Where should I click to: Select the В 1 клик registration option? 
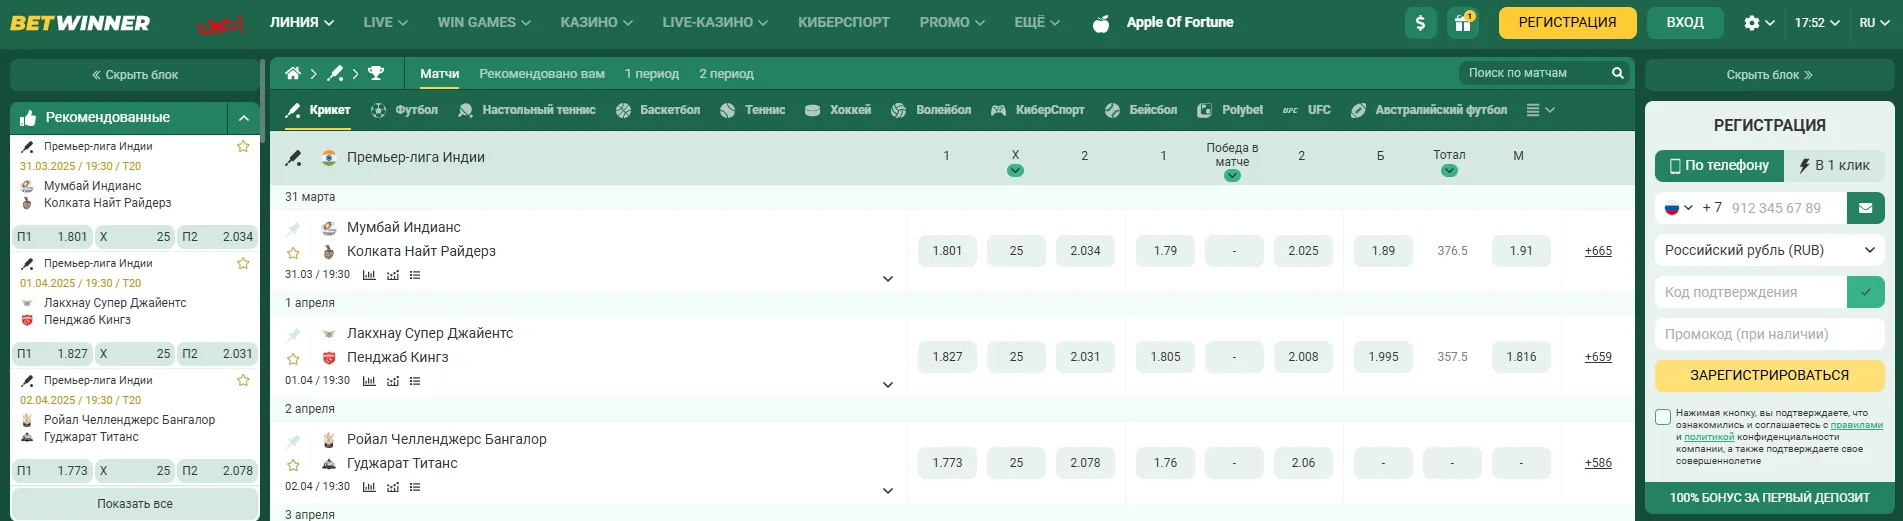tap(1834, 165)
